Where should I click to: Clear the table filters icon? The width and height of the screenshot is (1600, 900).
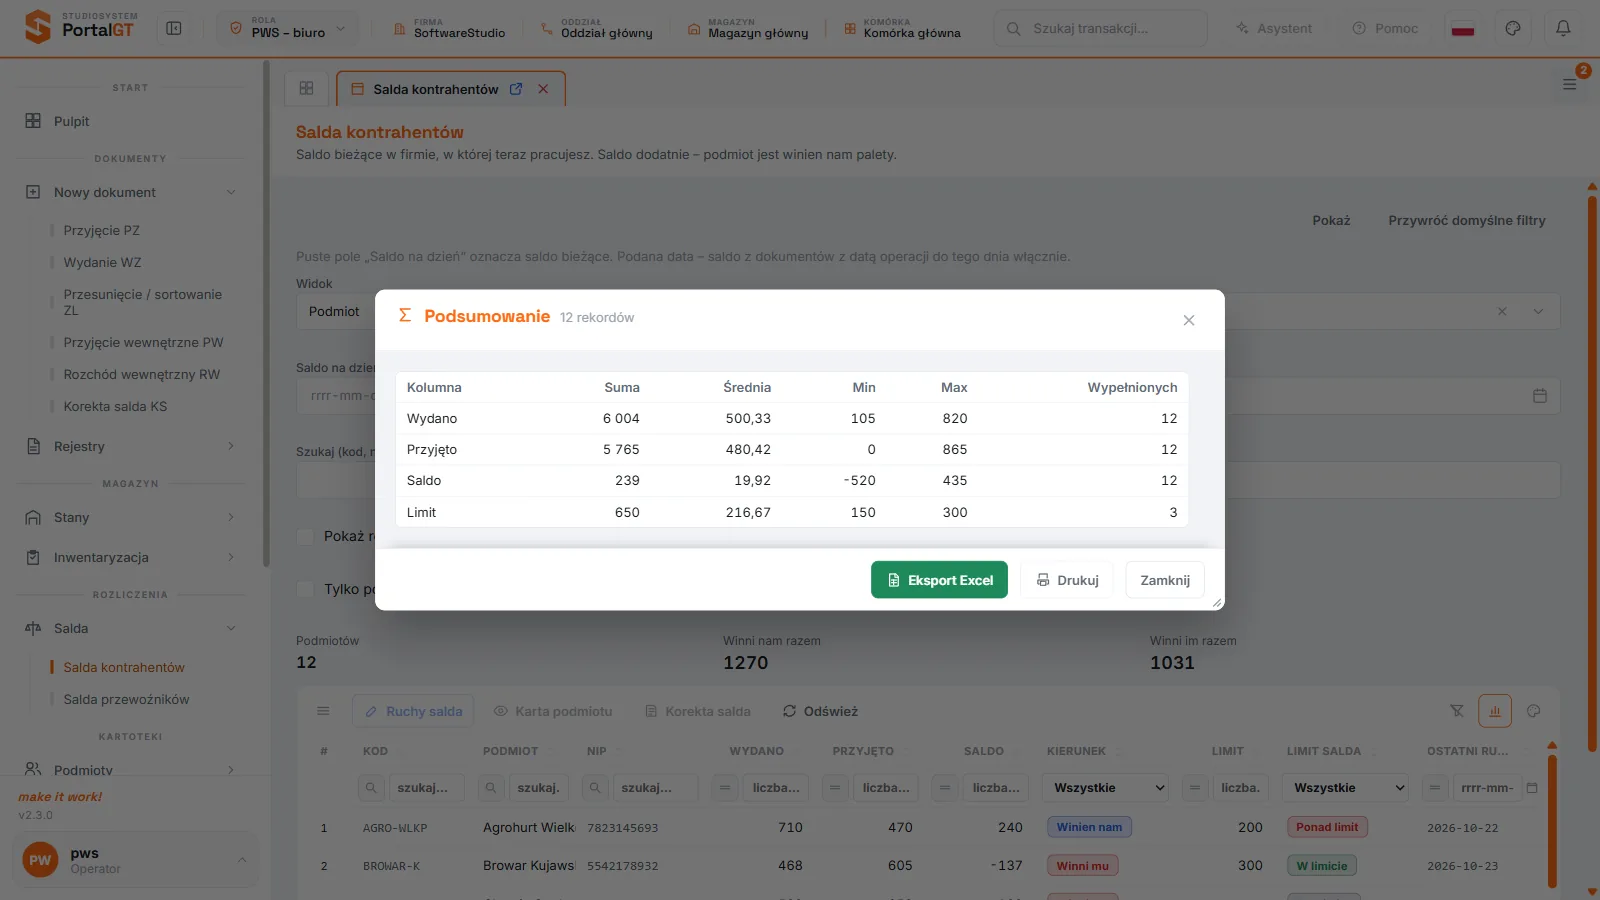pyautogui.click(x=1457, y=711)
